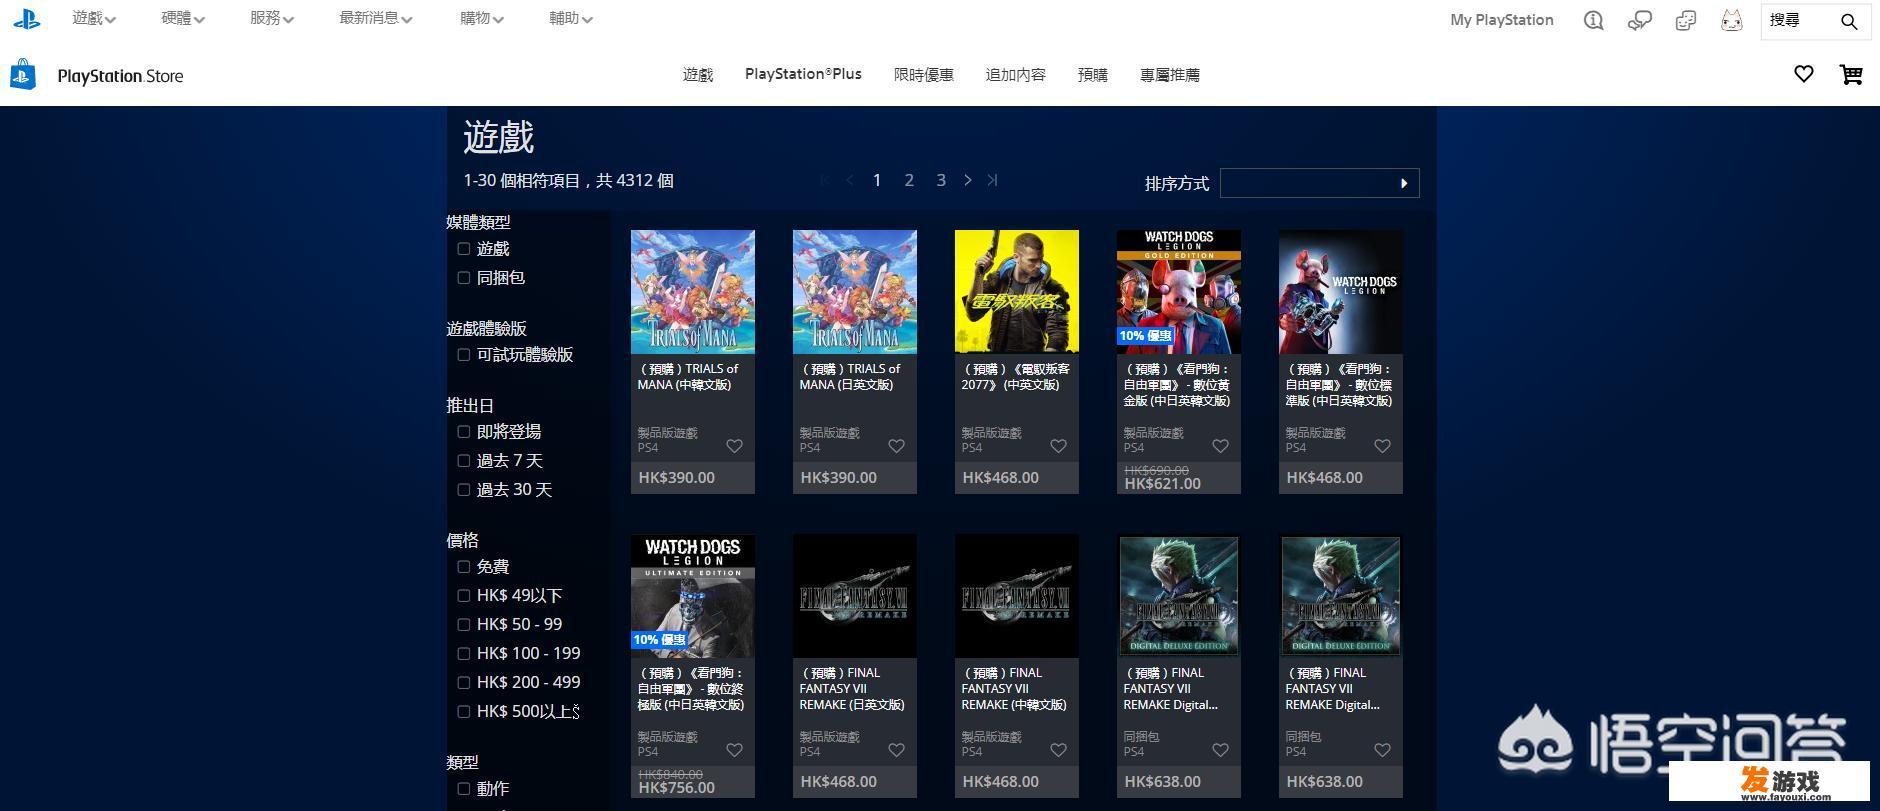This screenshot has height=811, width=1880.
Task: Check the HK$ 500以上 checkbox
Action: [x=463, y=712]
